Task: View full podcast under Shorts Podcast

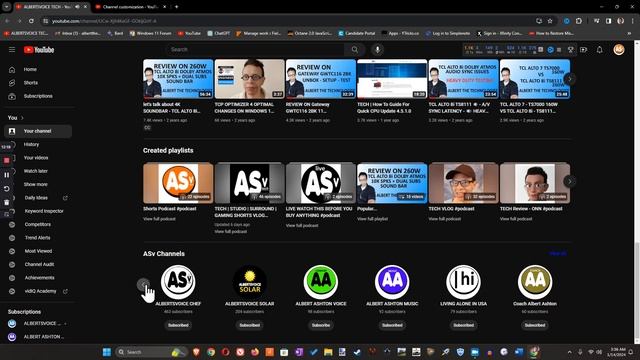Action: tap(159, 219)
